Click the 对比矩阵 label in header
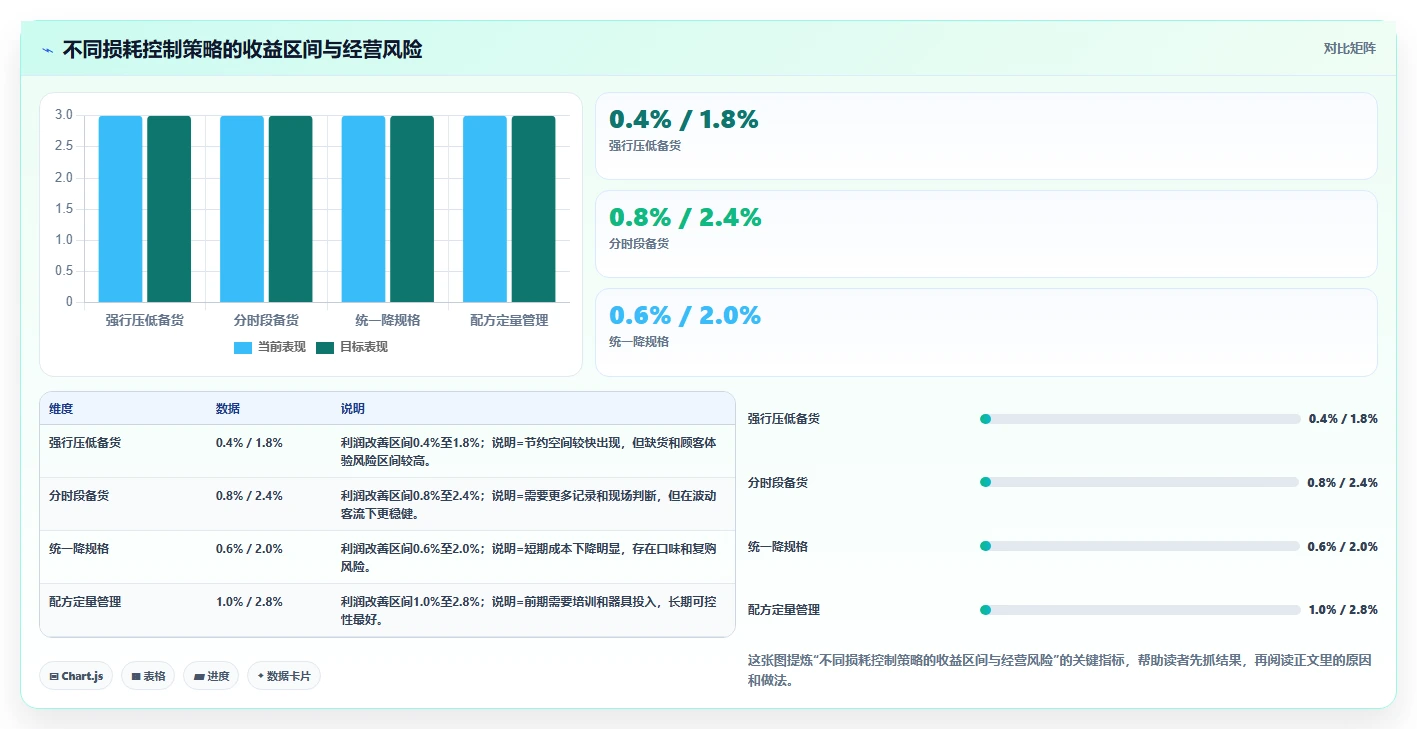1417x729 pixels. click(x=1349, y=48)
